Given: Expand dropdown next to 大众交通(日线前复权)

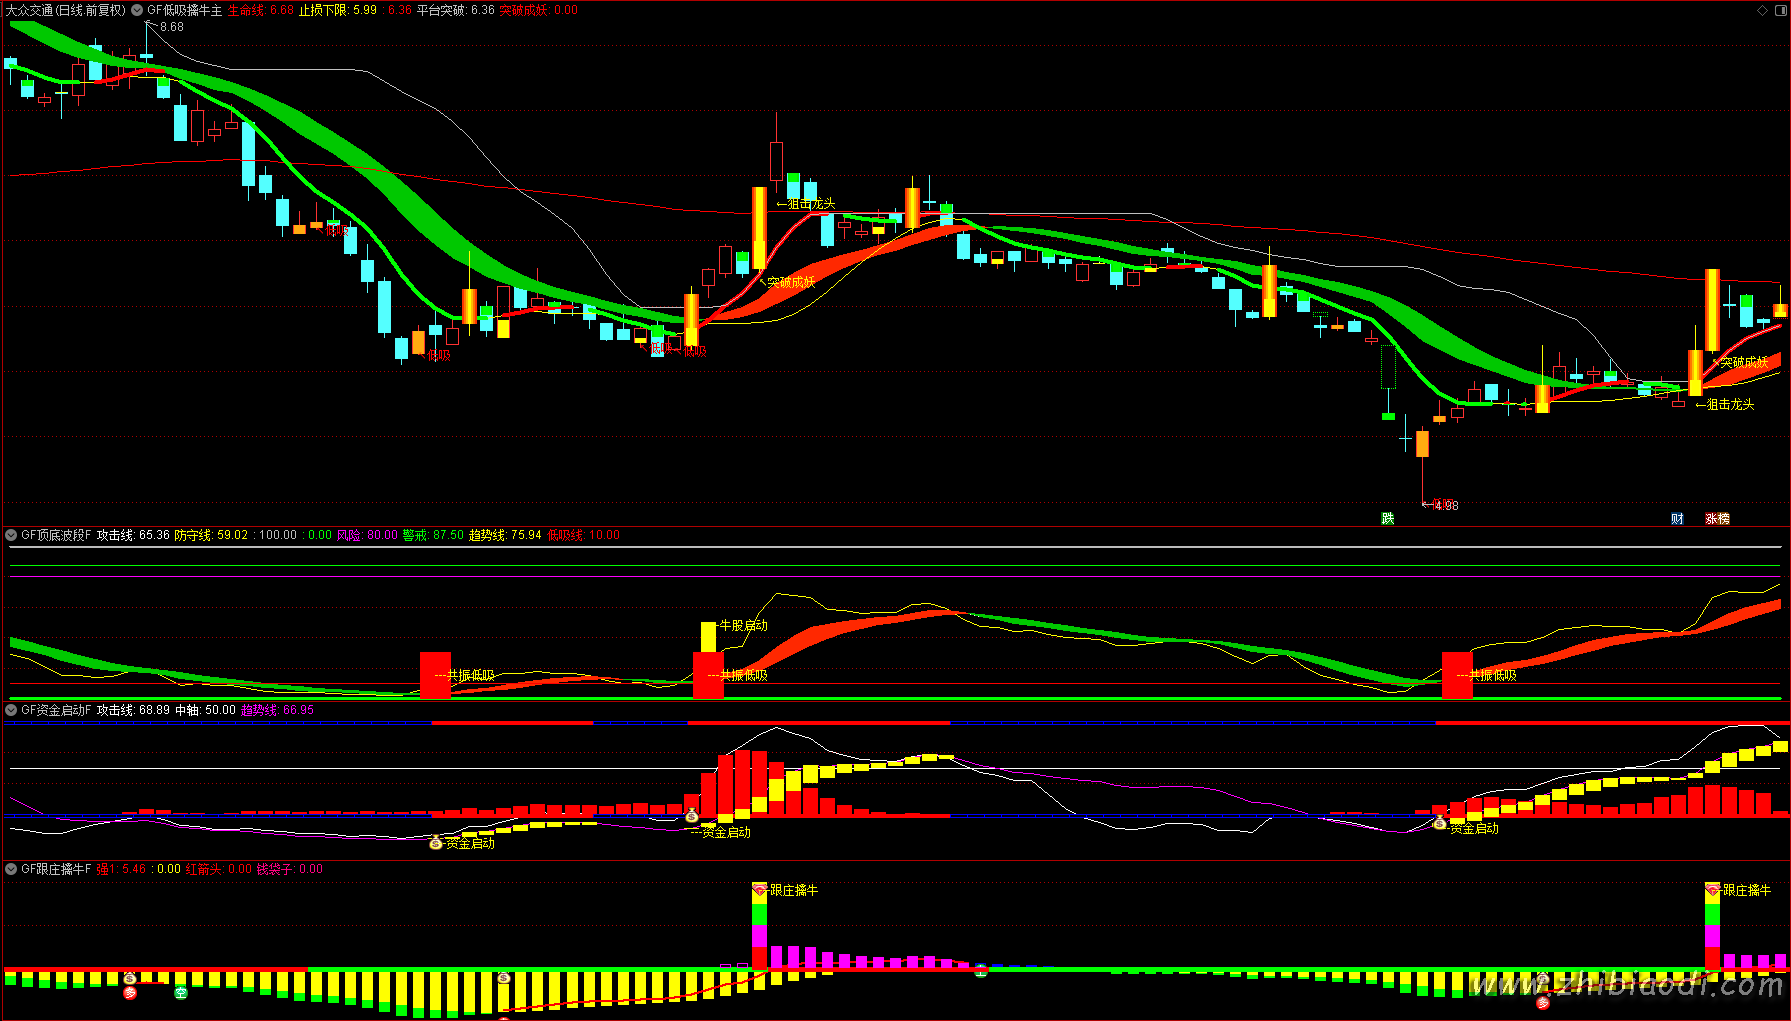Looking at the screenshot, I should 137,10.
